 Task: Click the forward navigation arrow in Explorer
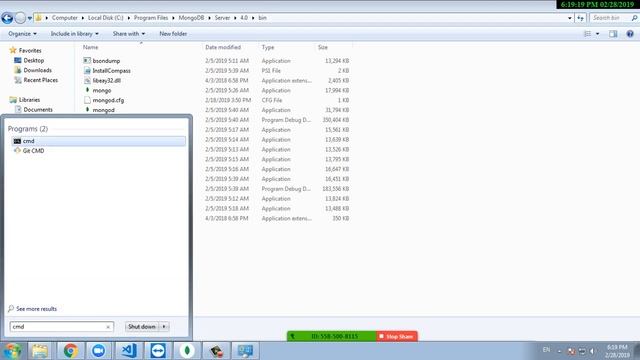(x=20, y=18)
